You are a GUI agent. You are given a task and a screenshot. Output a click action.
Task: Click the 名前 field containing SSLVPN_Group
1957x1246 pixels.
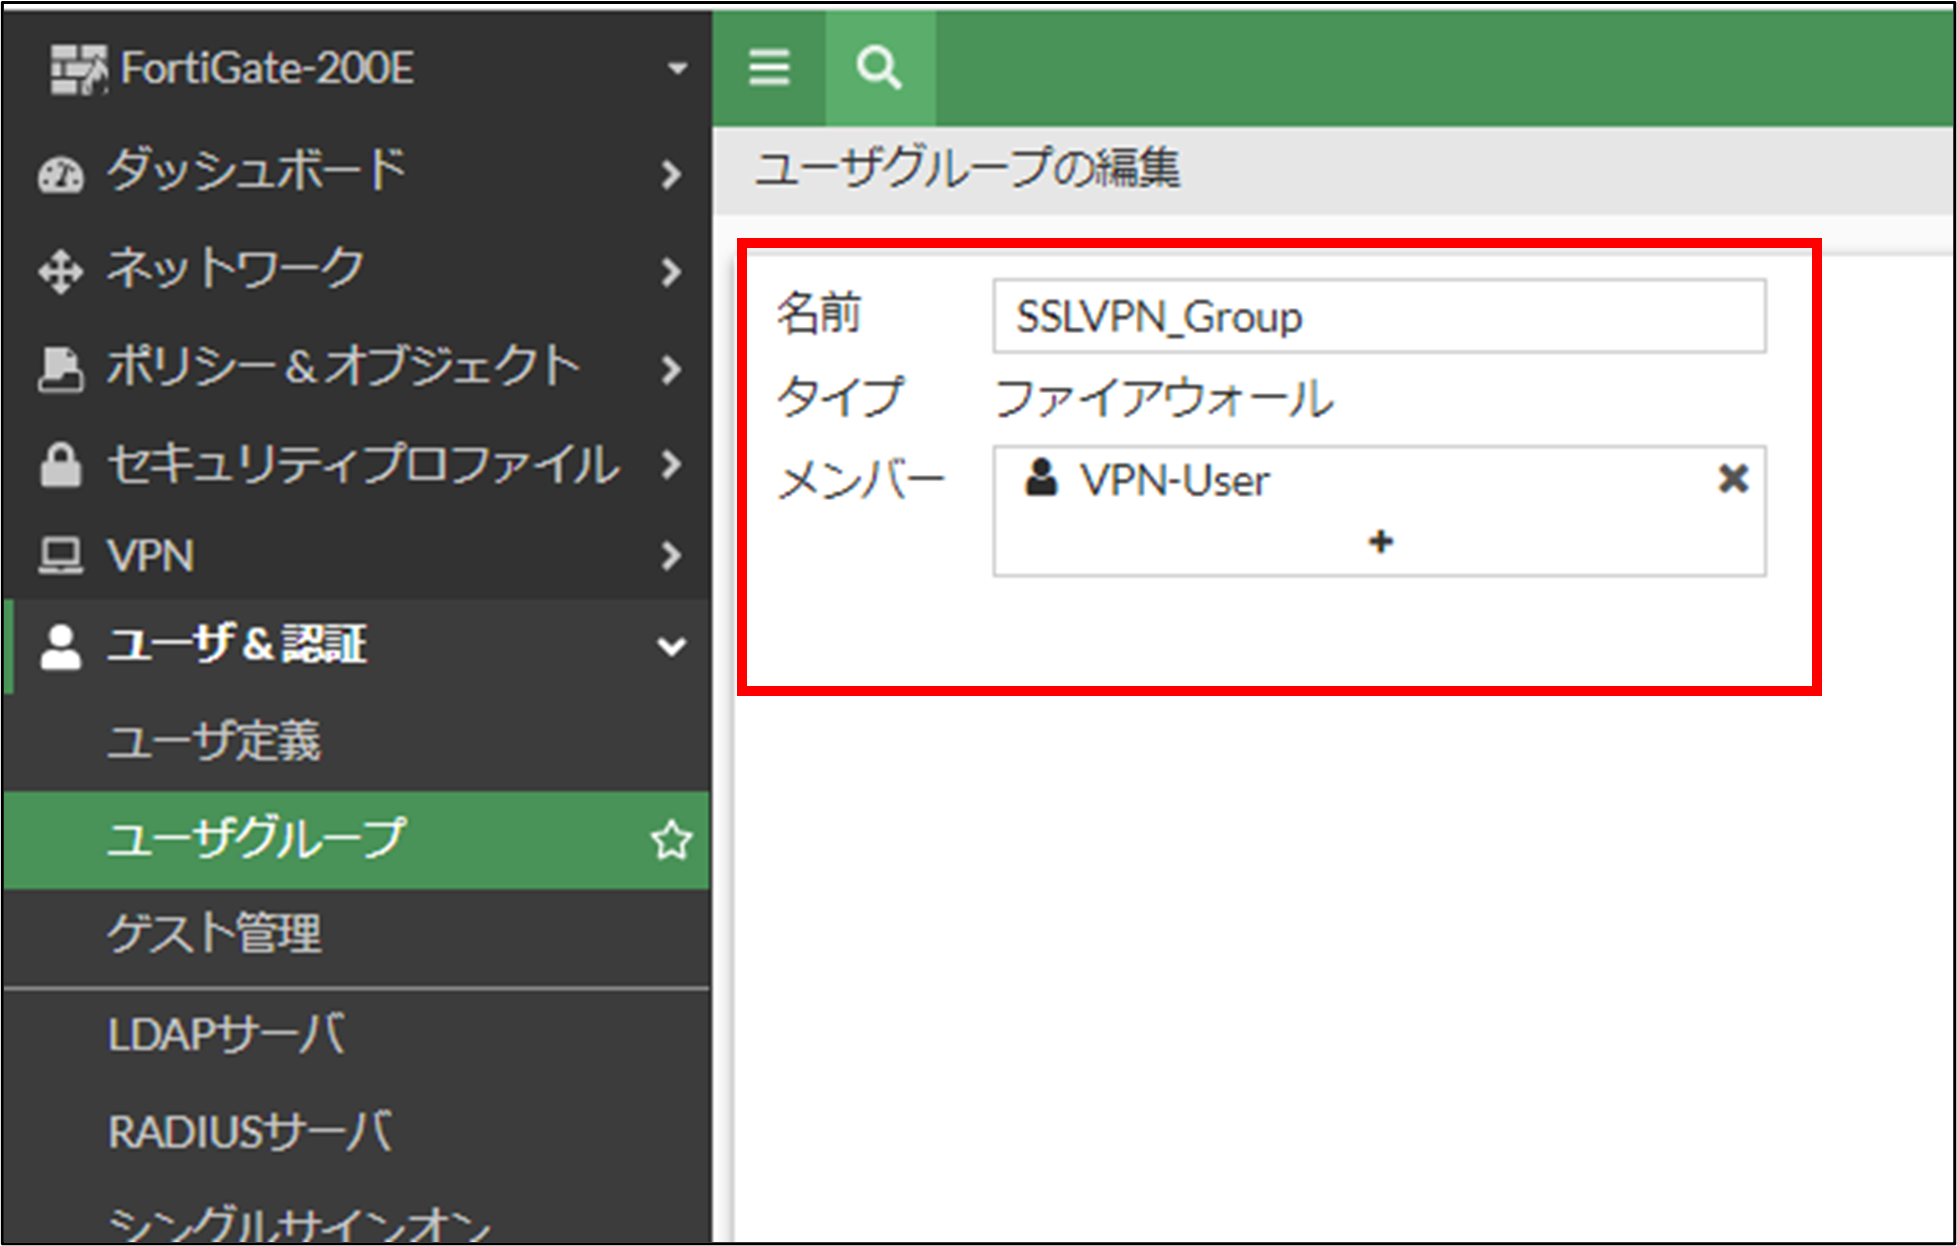(1379, 316)
